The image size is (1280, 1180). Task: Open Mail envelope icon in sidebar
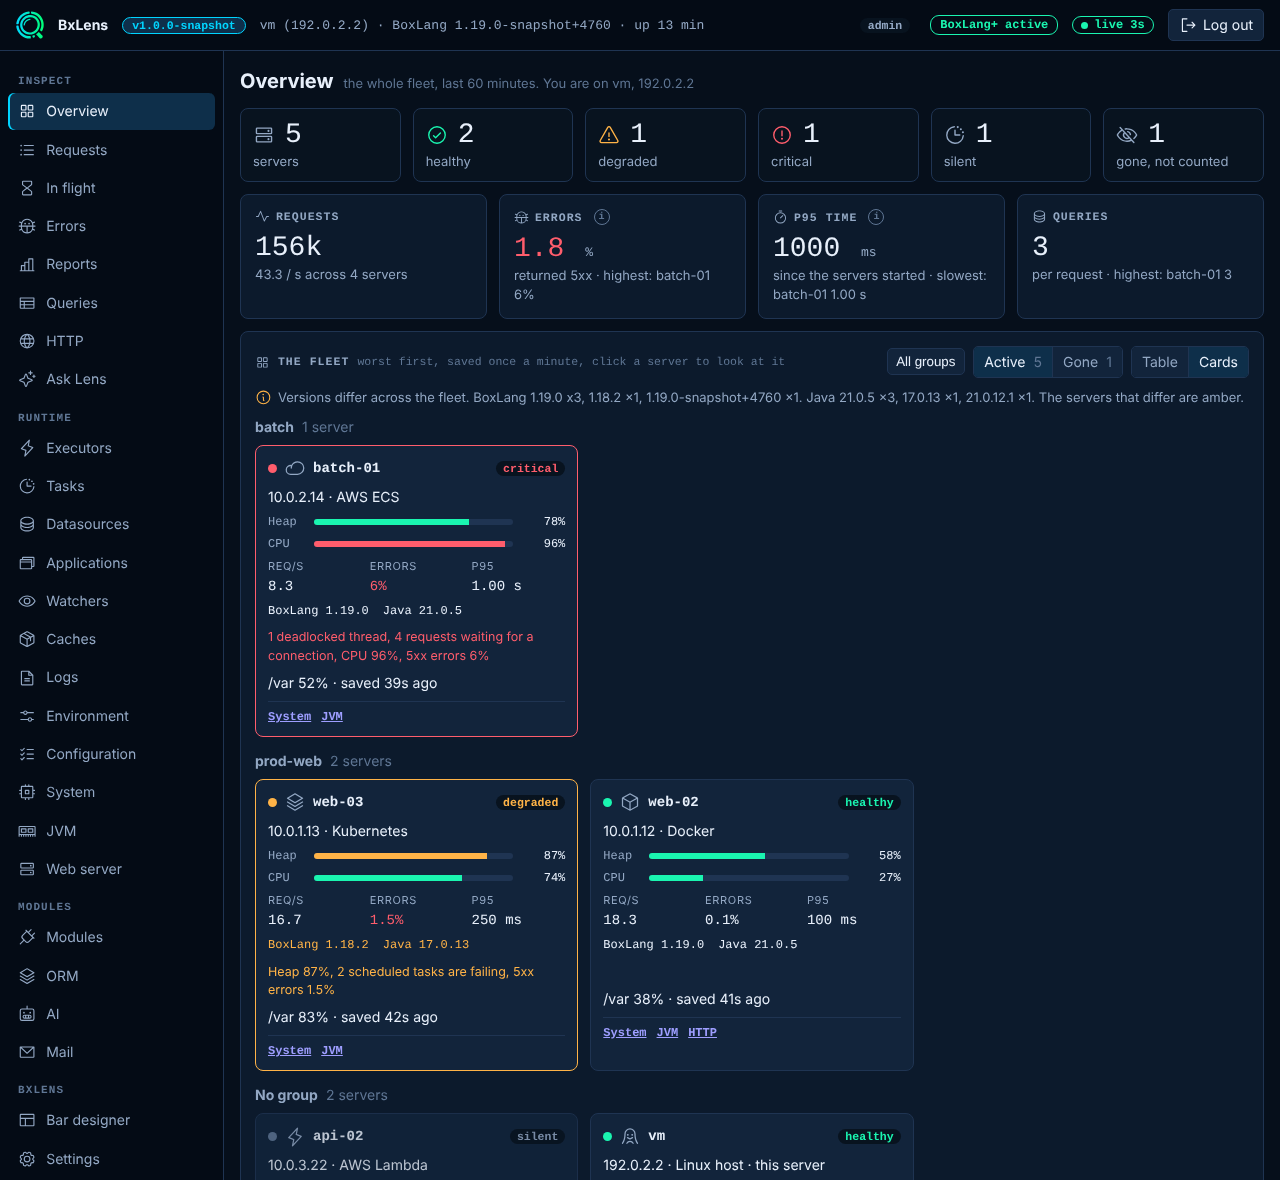pos(27,1052)
